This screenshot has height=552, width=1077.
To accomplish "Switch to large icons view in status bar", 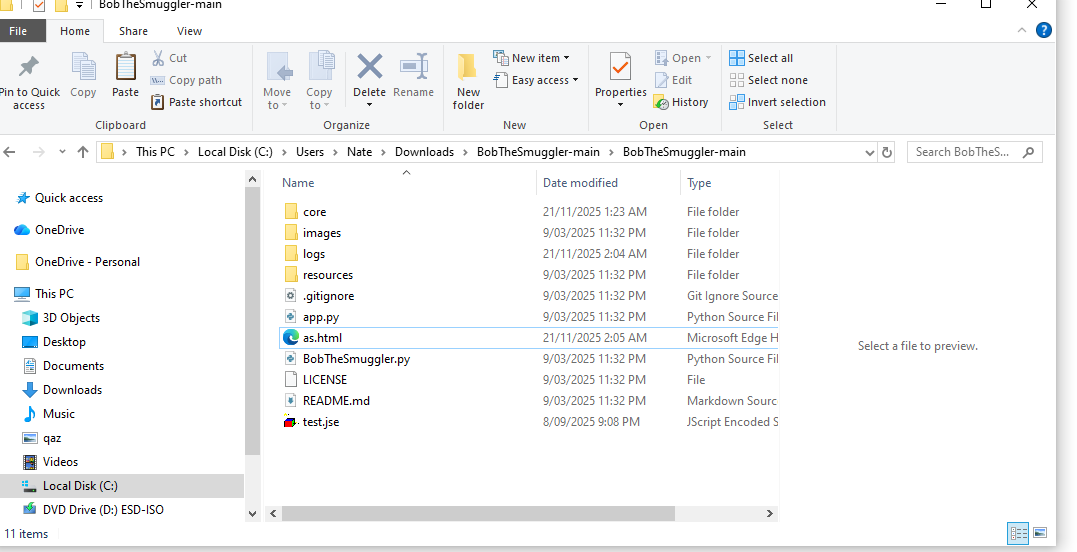I will coord(1040,533).
